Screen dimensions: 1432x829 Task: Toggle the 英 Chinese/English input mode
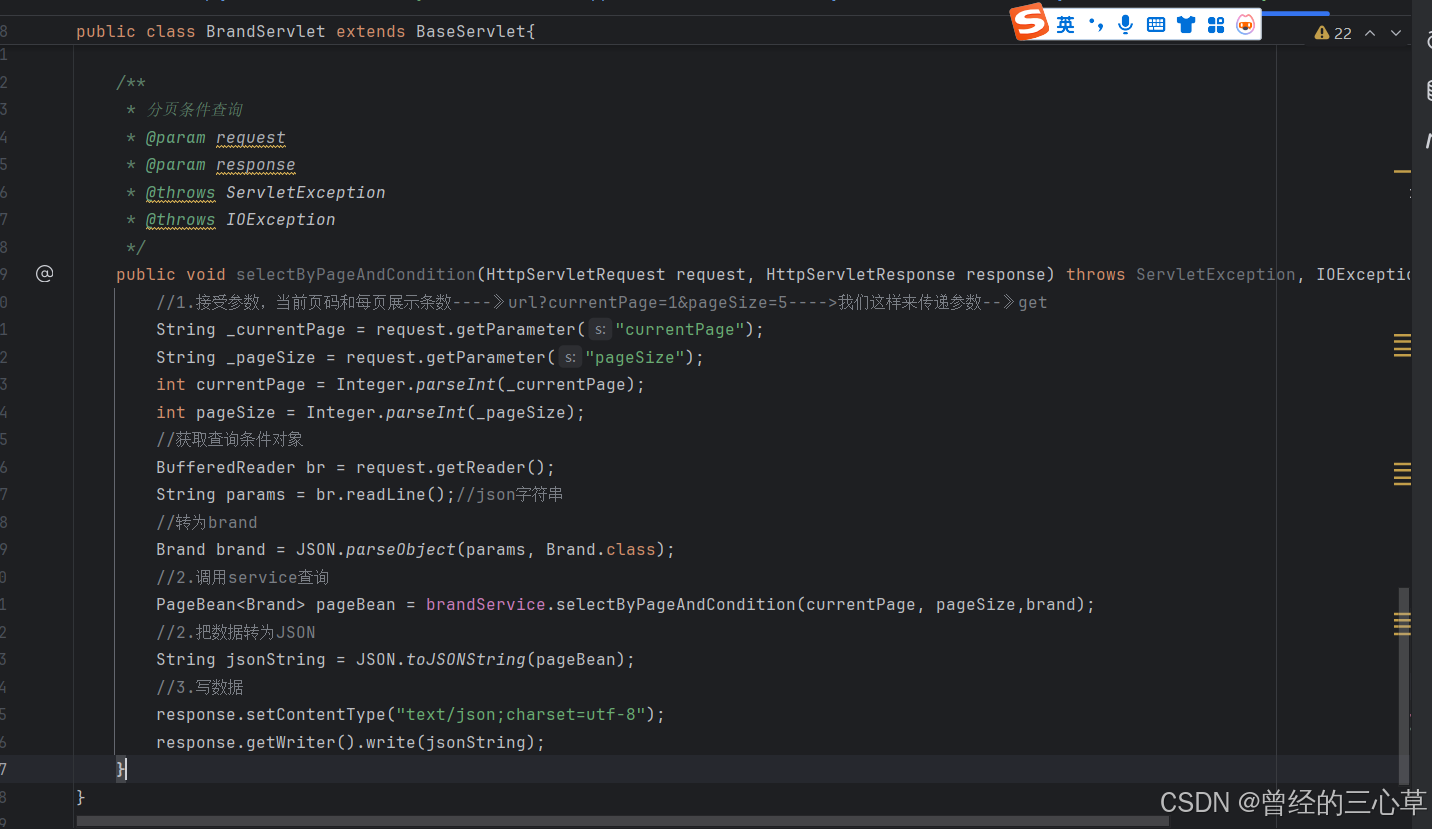pos(1066,25)
